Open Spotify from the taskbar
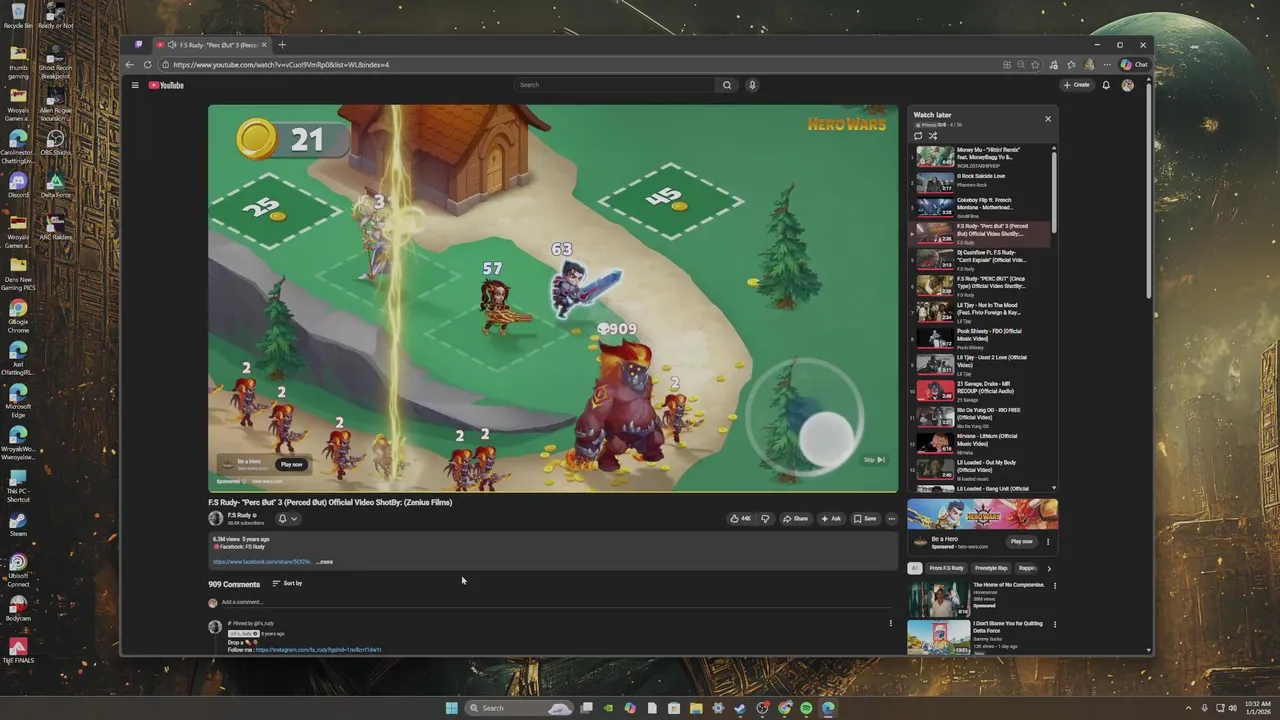The image size is (1280, 720). [806, 708]
